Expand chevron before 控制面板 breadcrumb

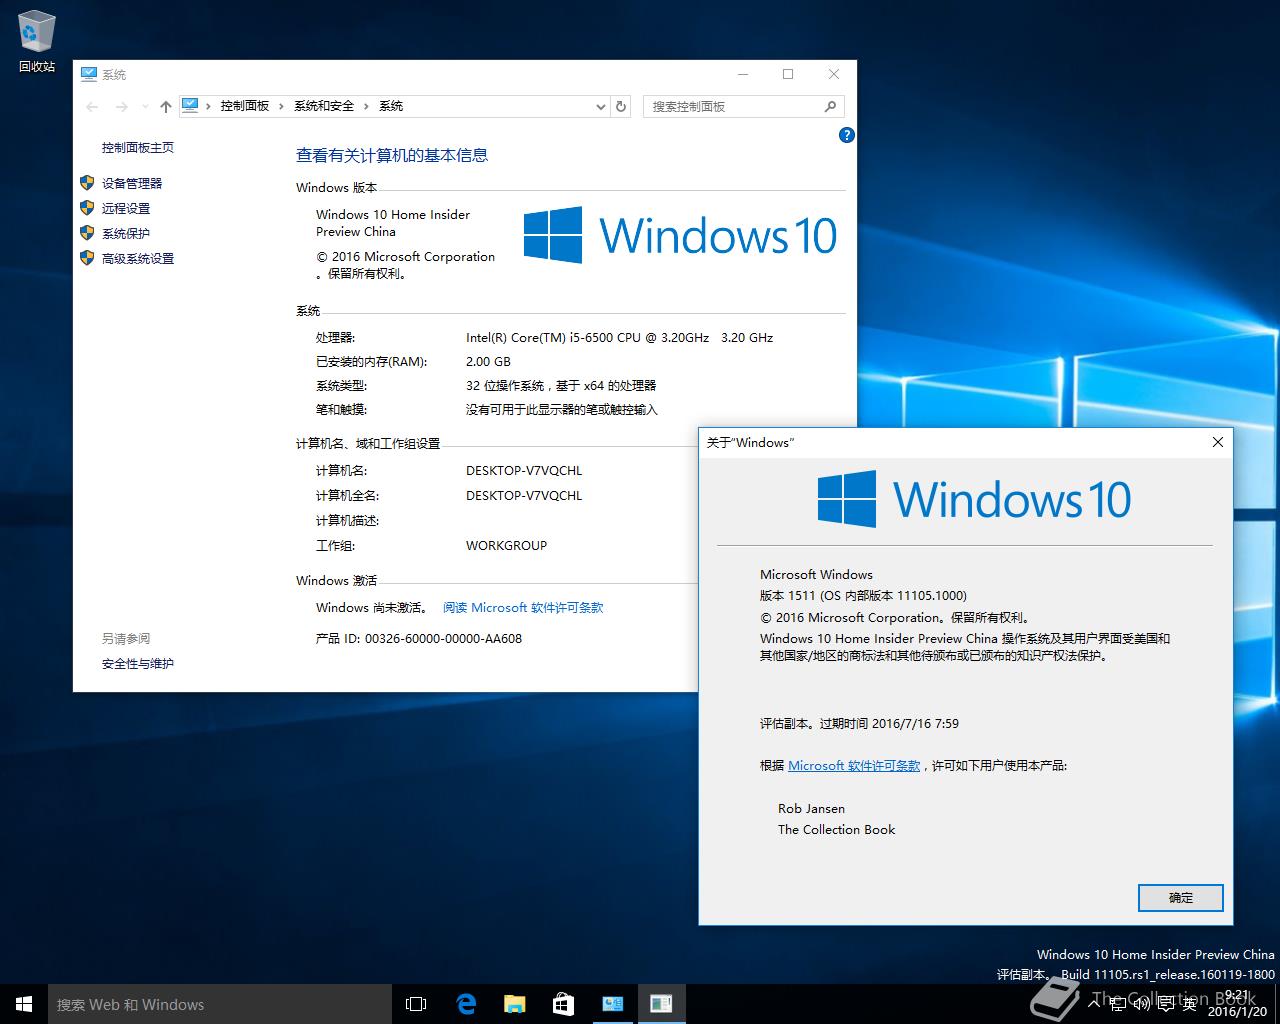[209, 106]
